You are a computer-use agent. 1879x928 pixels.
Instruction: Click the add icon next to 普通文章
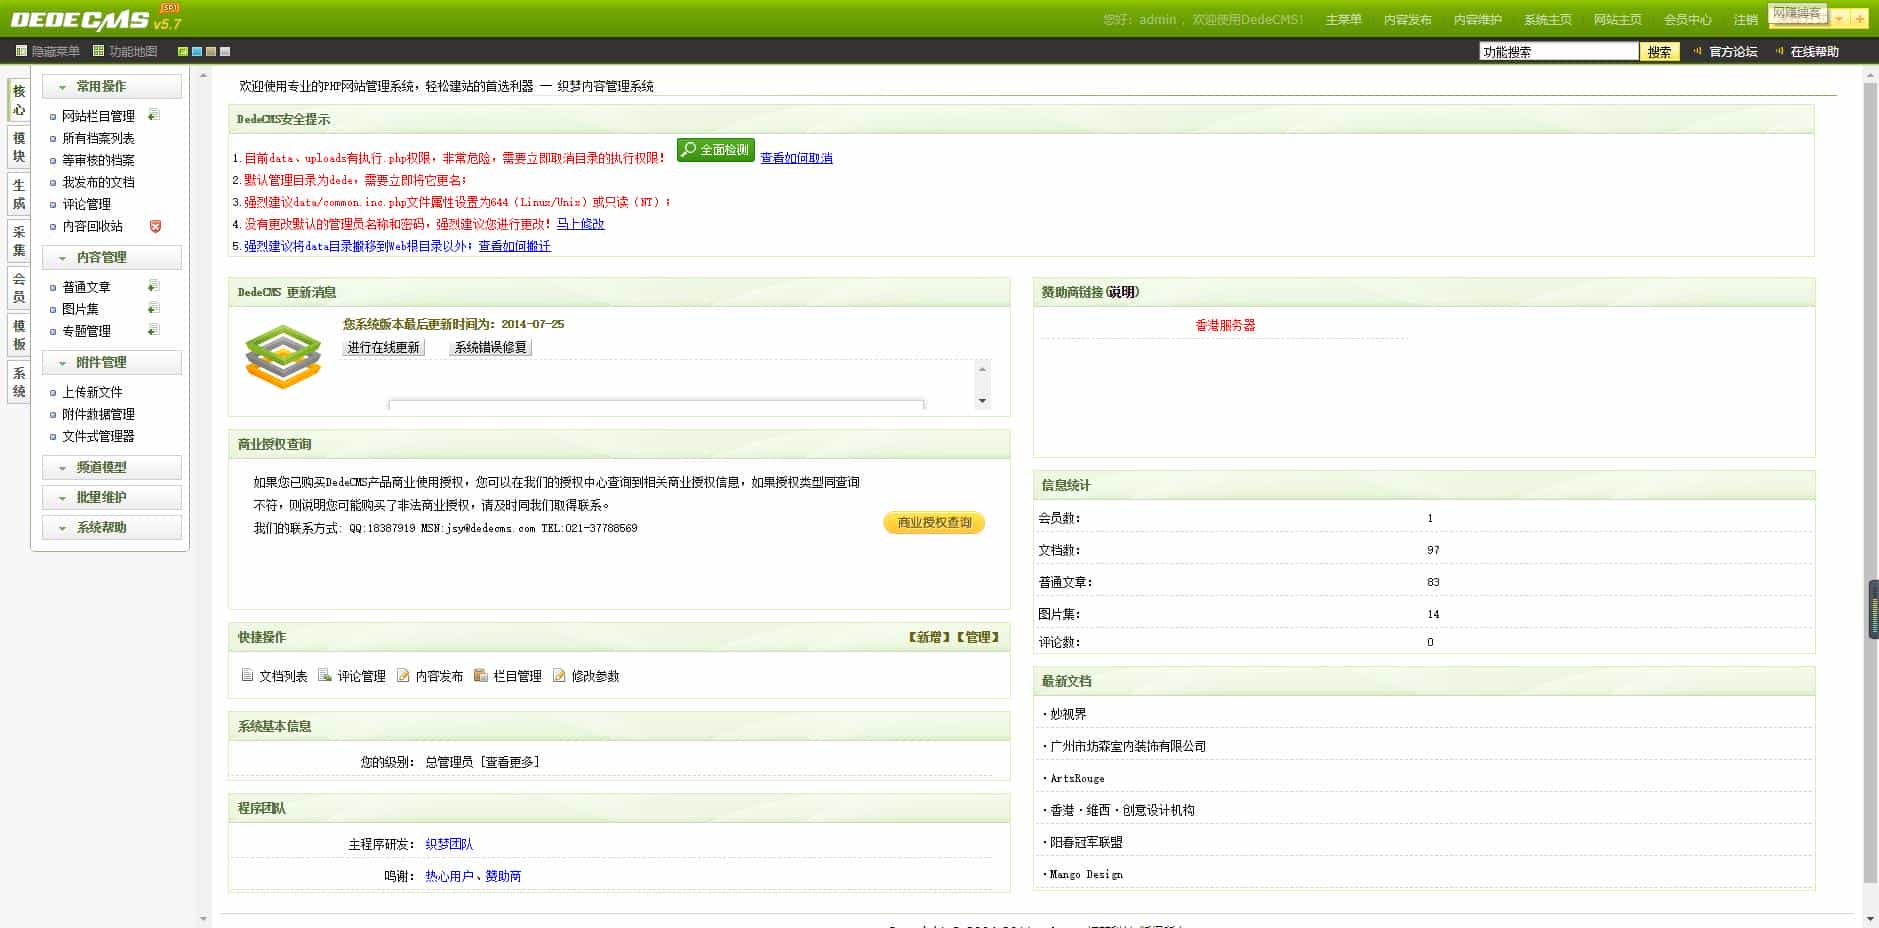coord(154,286)
